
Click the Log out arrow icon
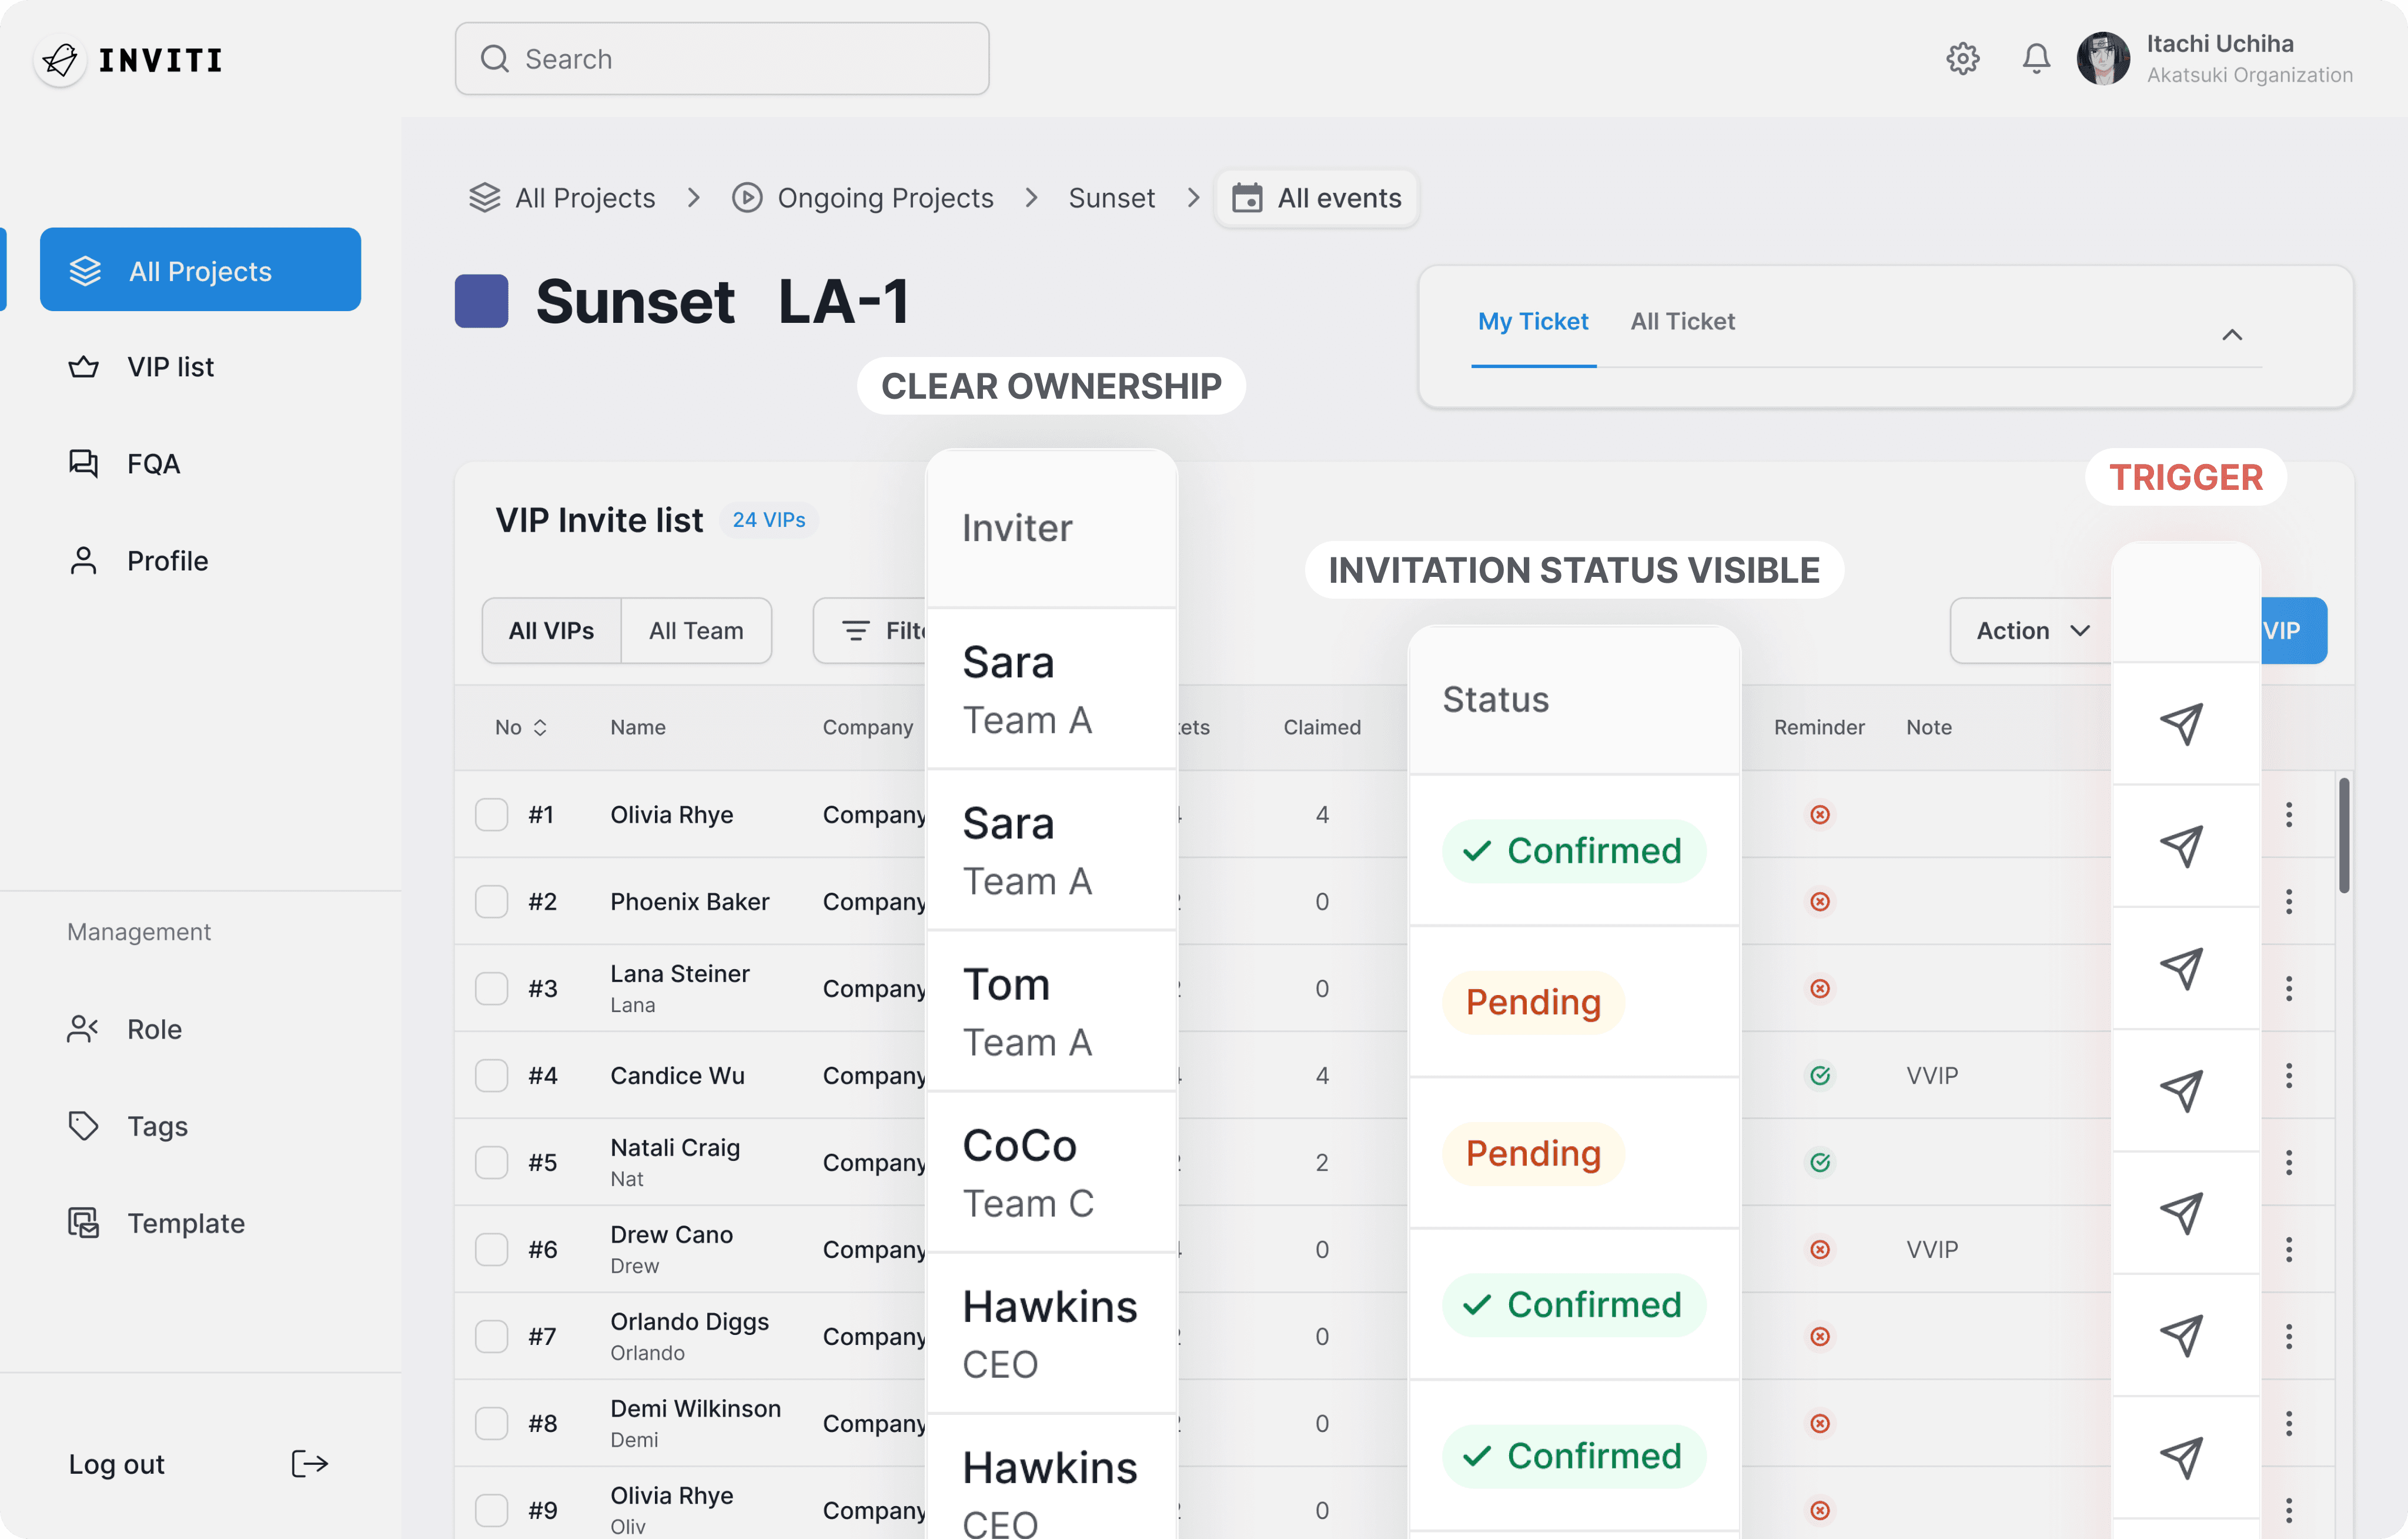click(x=309, y=1464)
